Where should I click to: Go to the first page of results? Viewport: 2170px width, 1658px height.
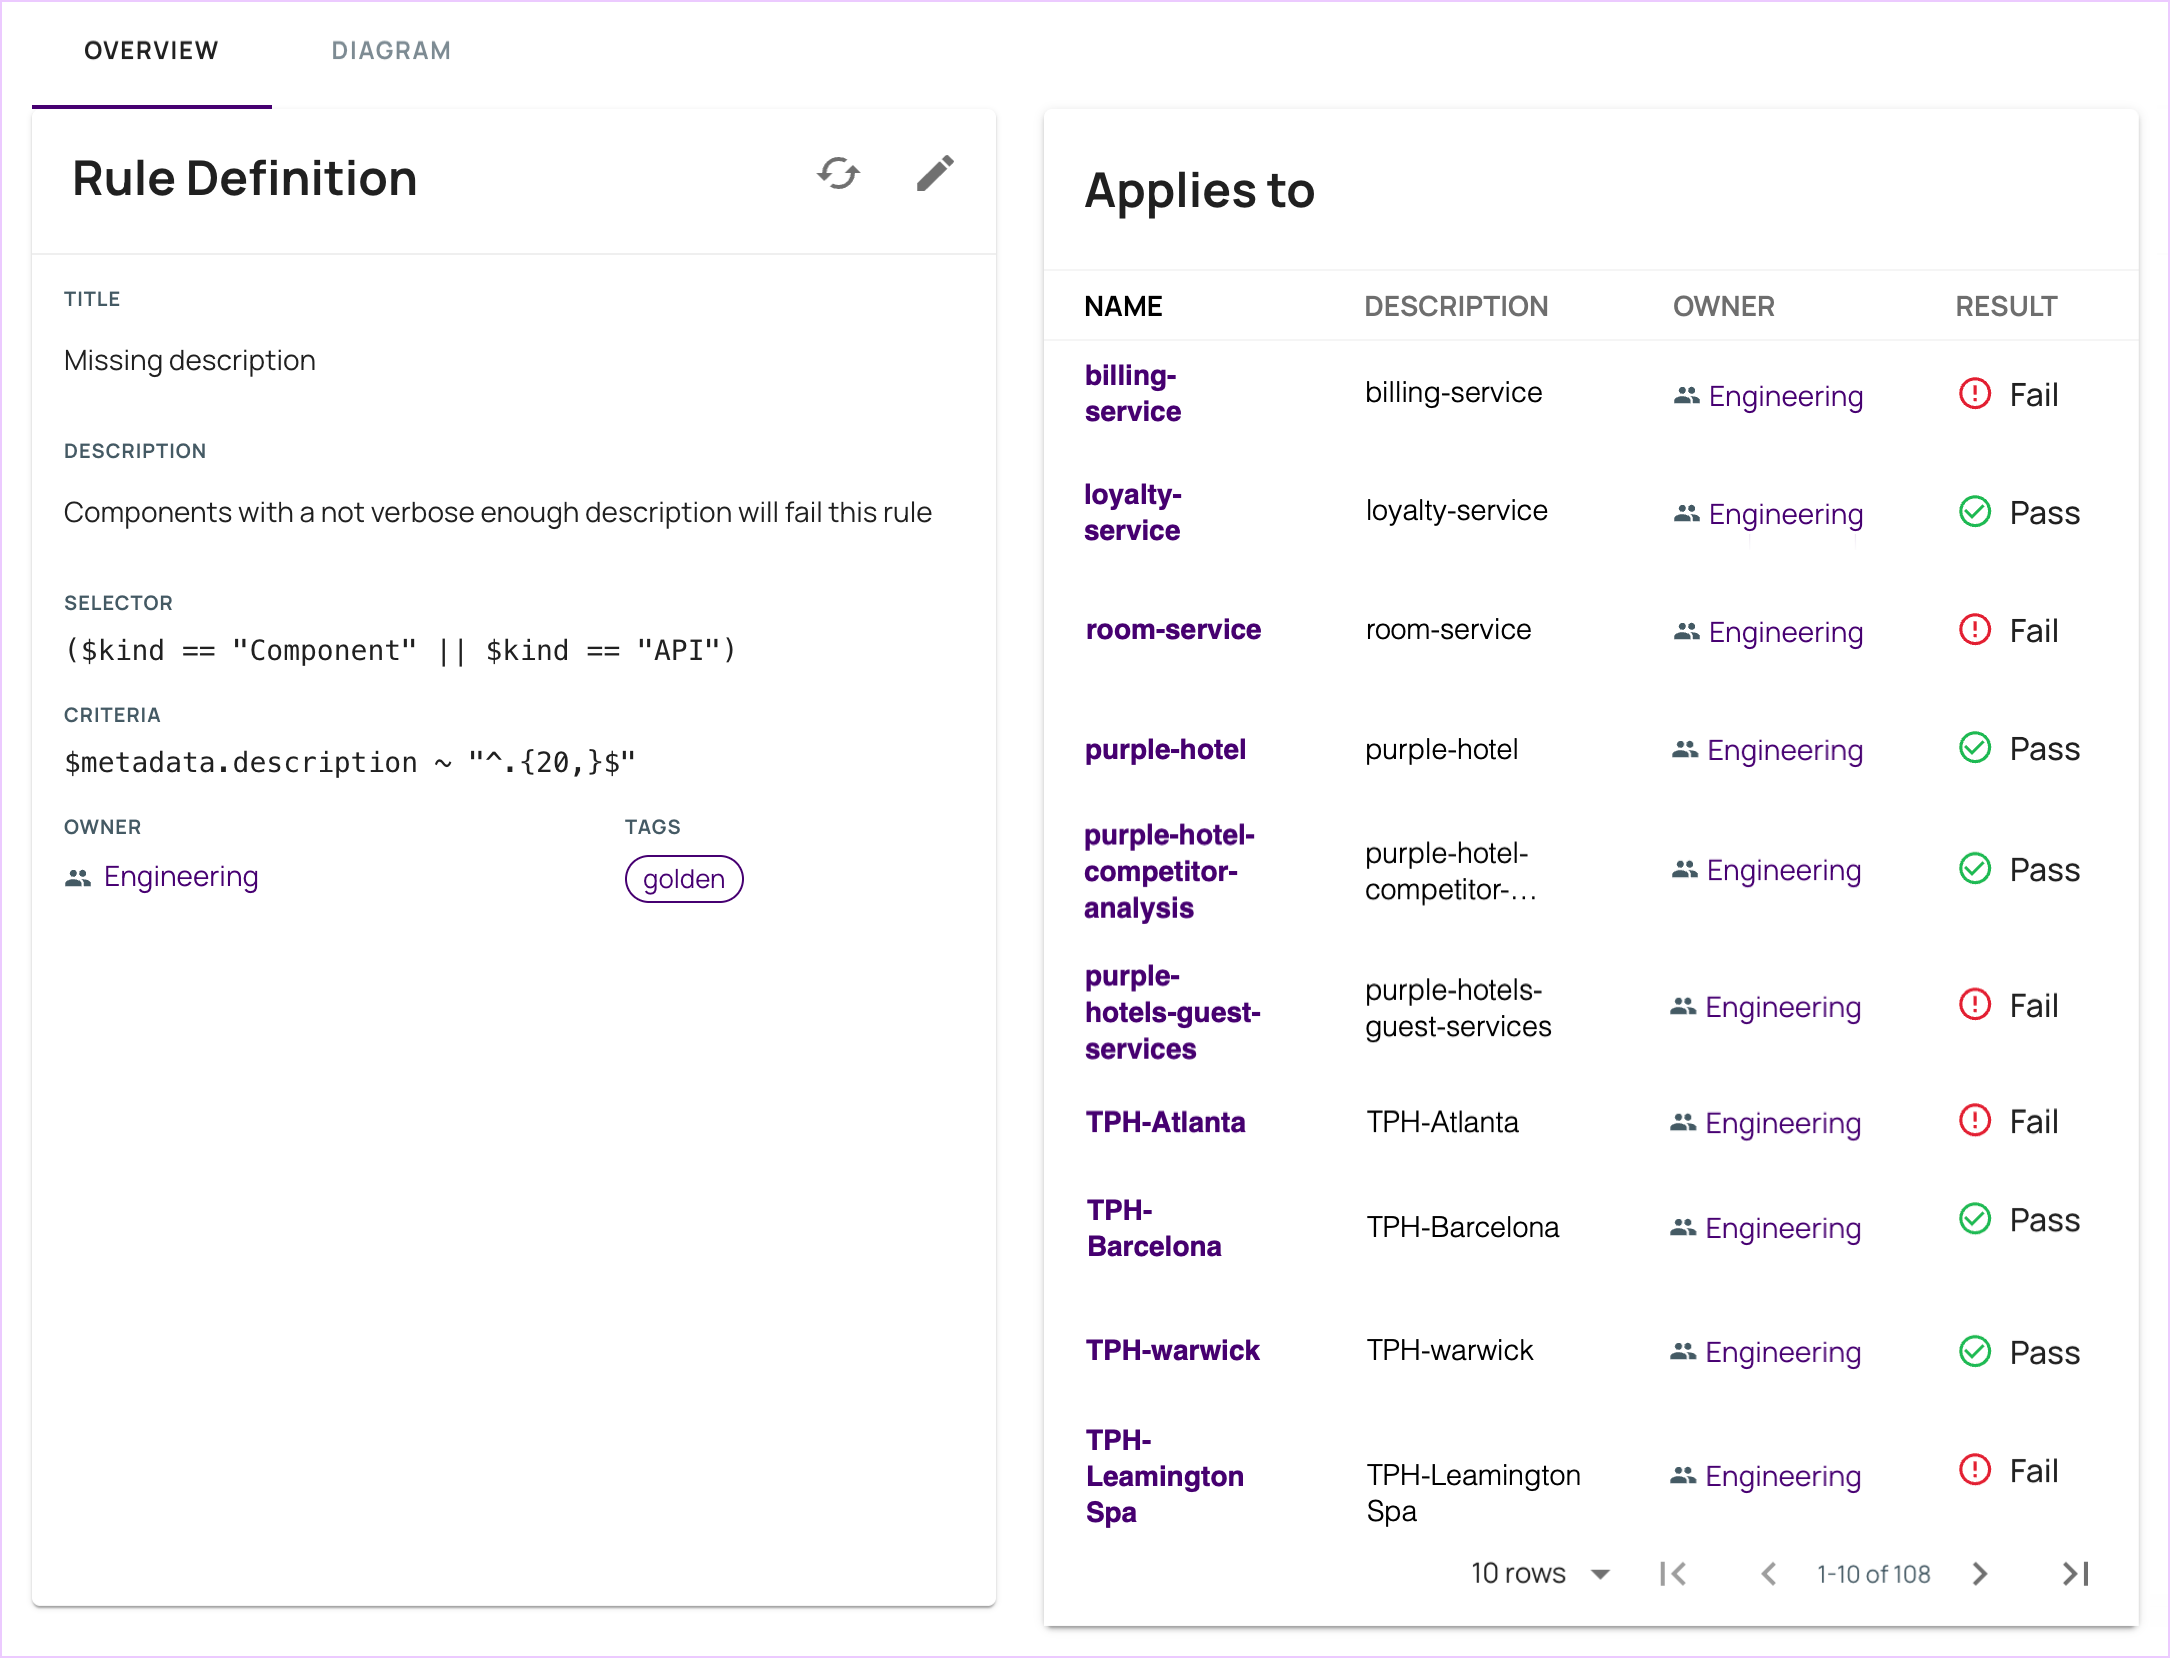click(1673, 1574)
